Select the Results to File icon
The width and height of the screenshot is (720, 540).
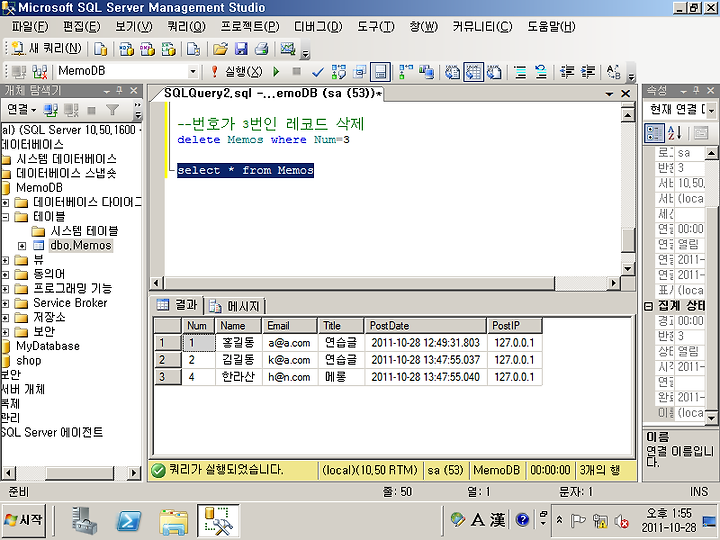494,72
